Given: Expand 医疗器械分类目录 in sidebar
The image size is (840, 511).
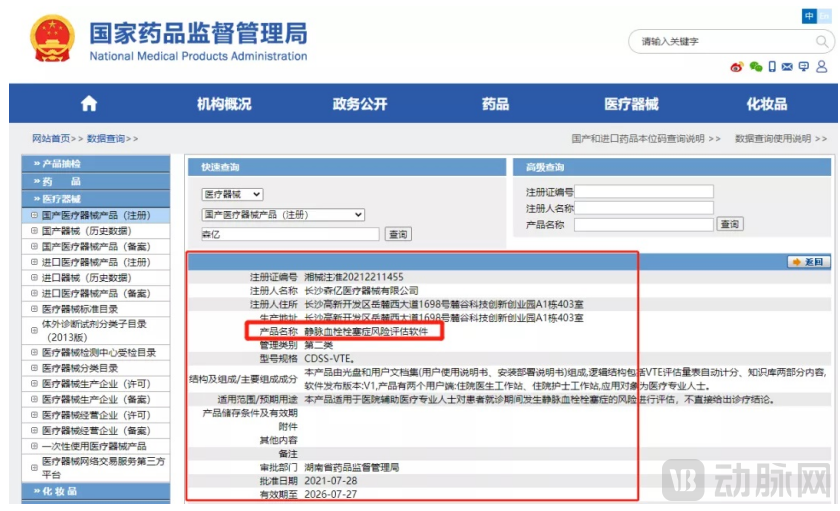Looking at the screenshot, I should [x=34, y=368].
